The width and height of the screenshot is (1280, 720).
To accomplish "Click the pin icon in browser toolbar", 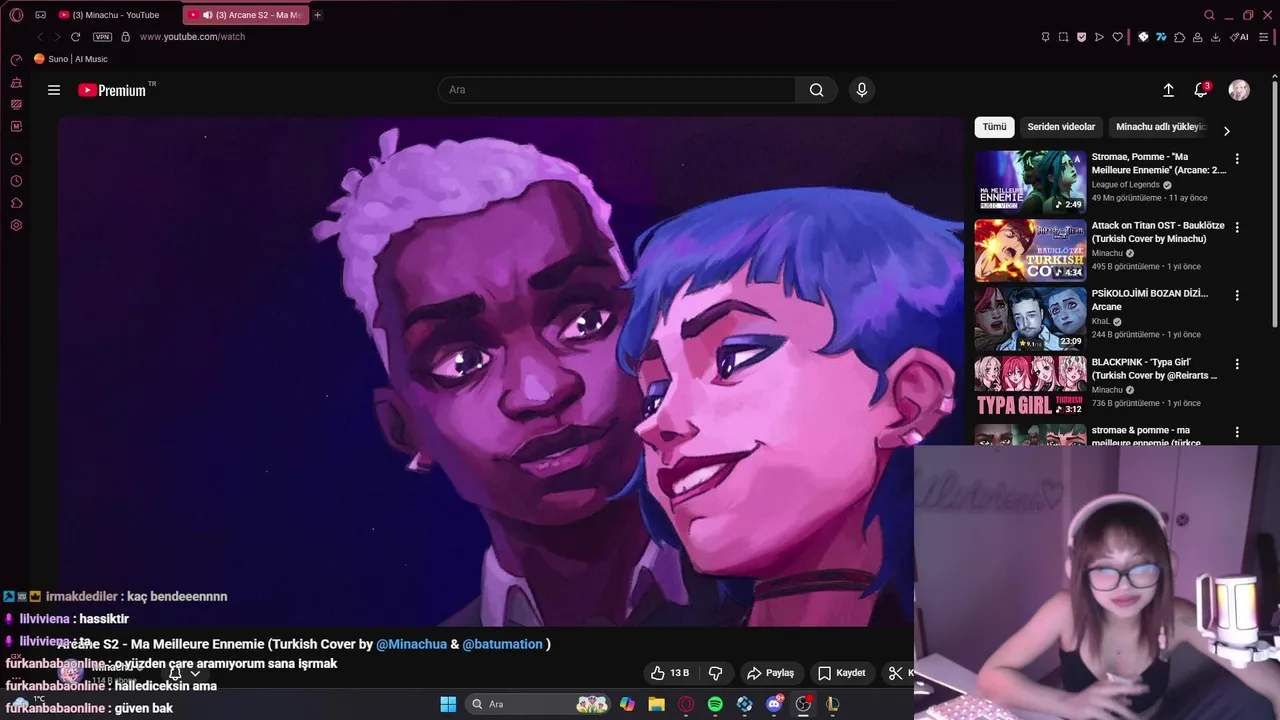I will coord(1045,37).
